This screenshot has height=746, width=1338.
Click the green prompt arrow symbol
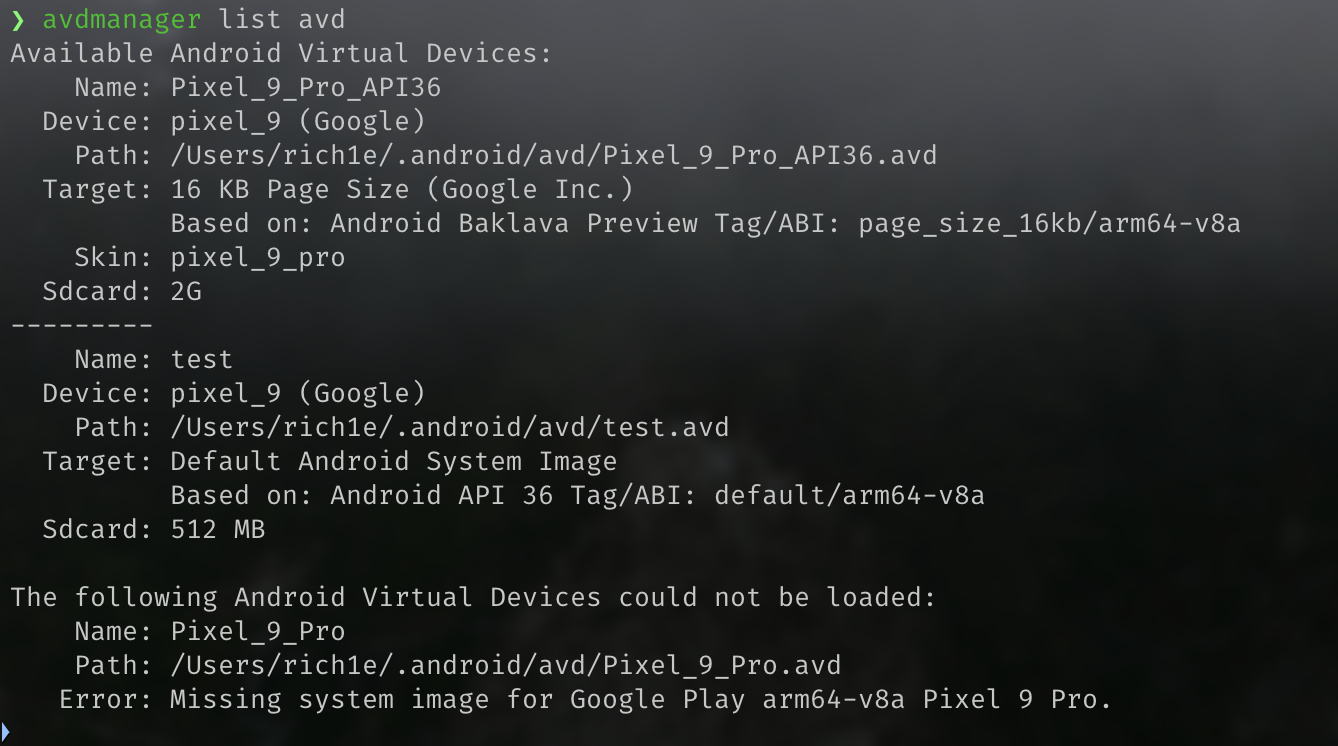click(17, 20)
